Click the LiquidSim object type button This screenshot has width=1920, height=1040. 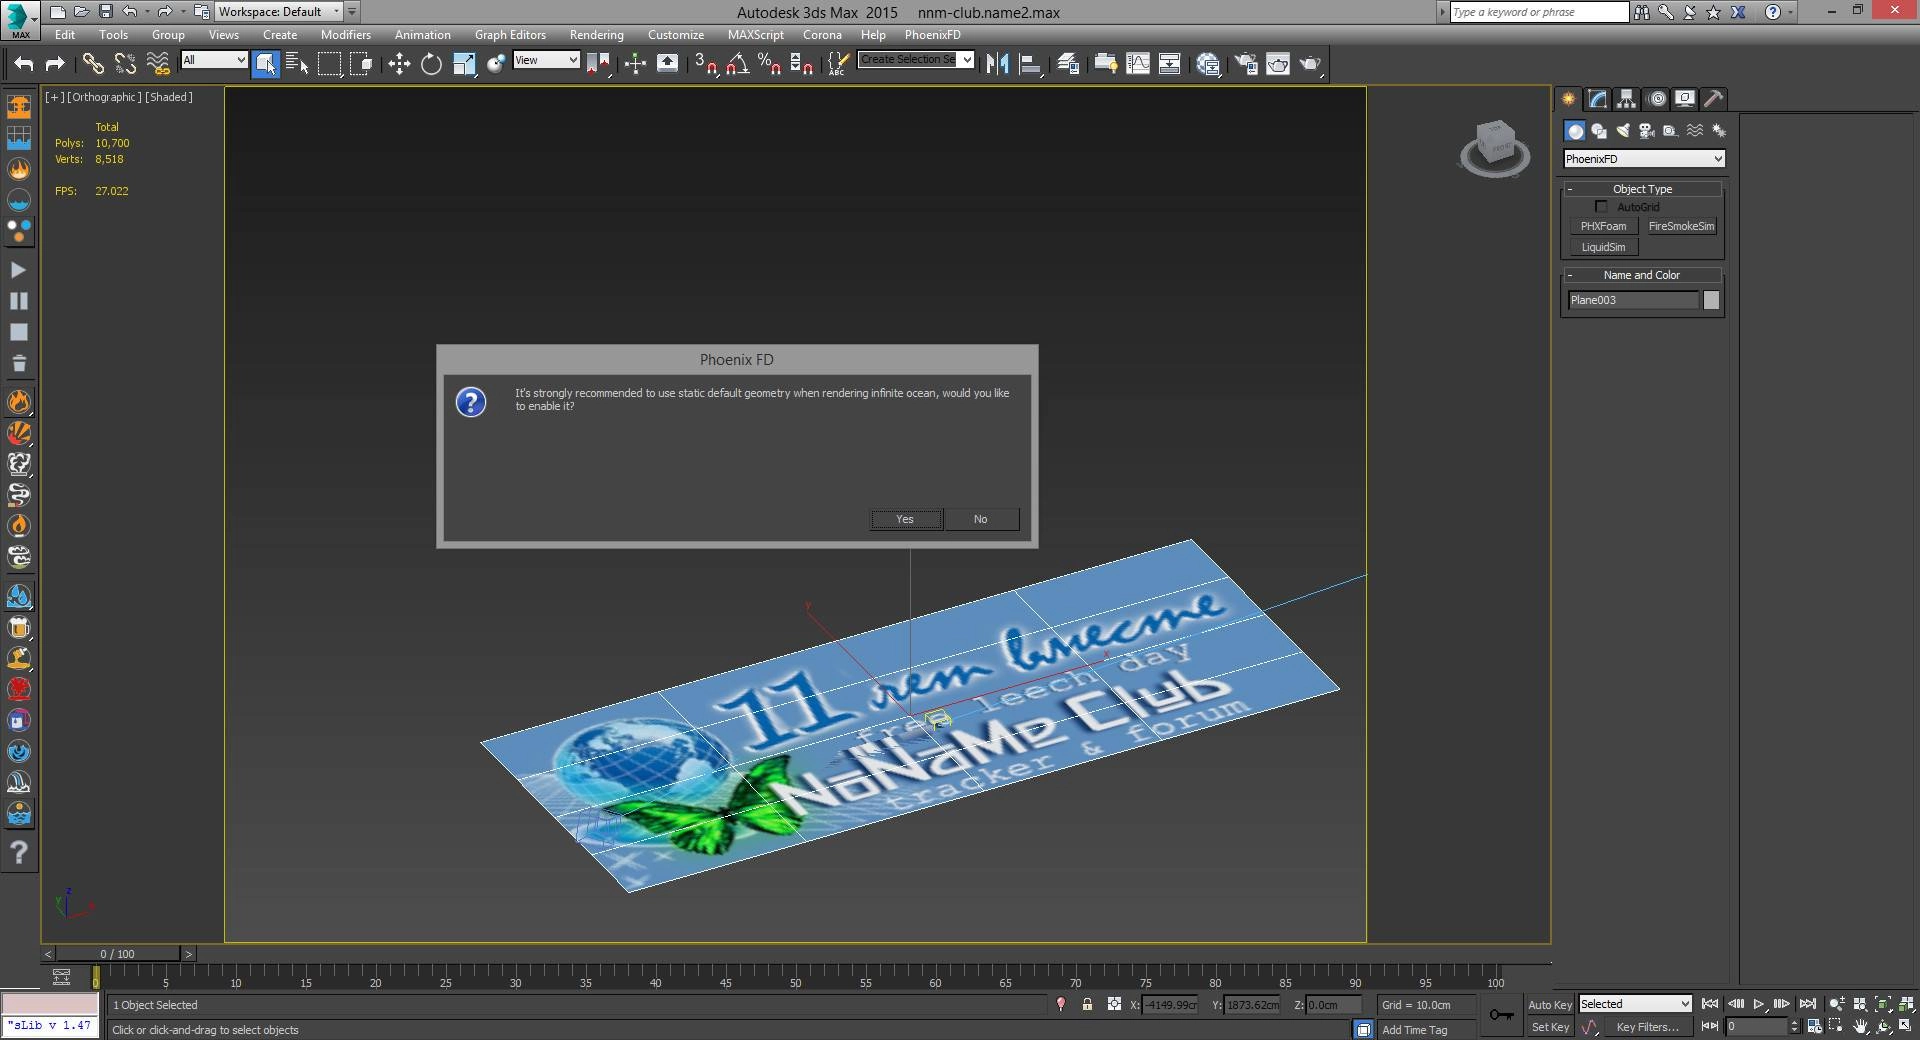pos(1603,247)
